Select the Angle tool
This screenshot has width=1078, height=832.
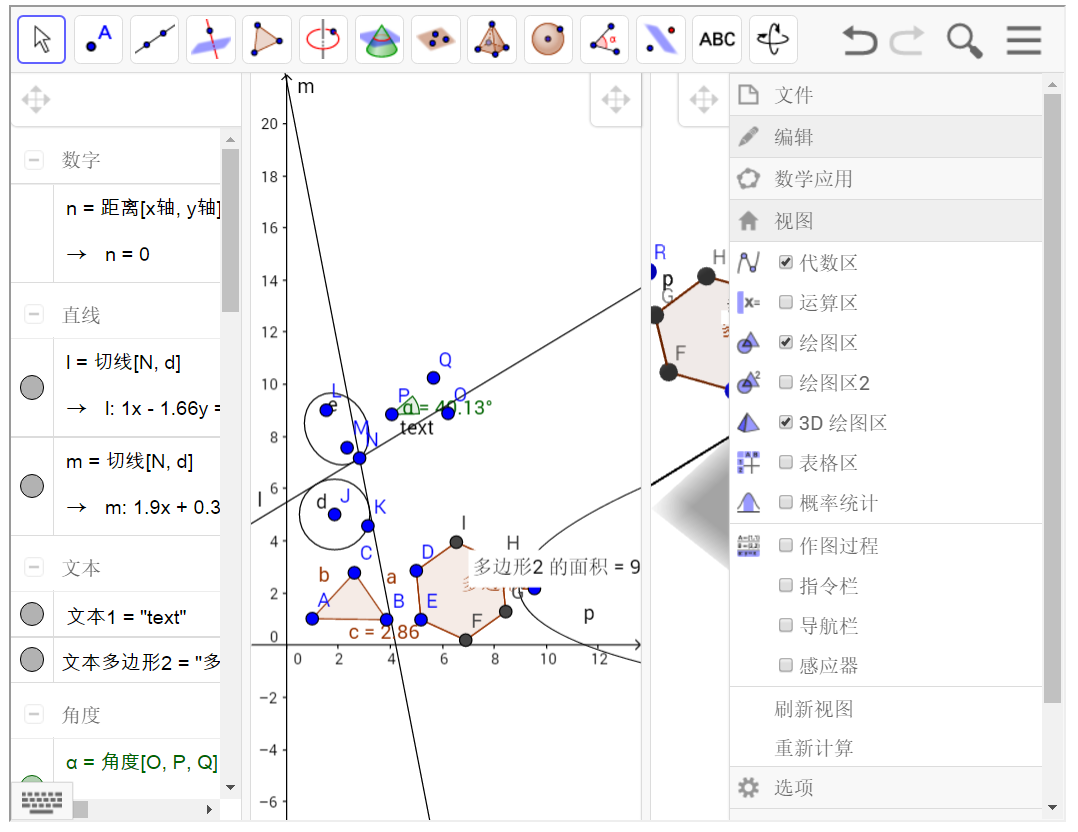coord(604,39)
